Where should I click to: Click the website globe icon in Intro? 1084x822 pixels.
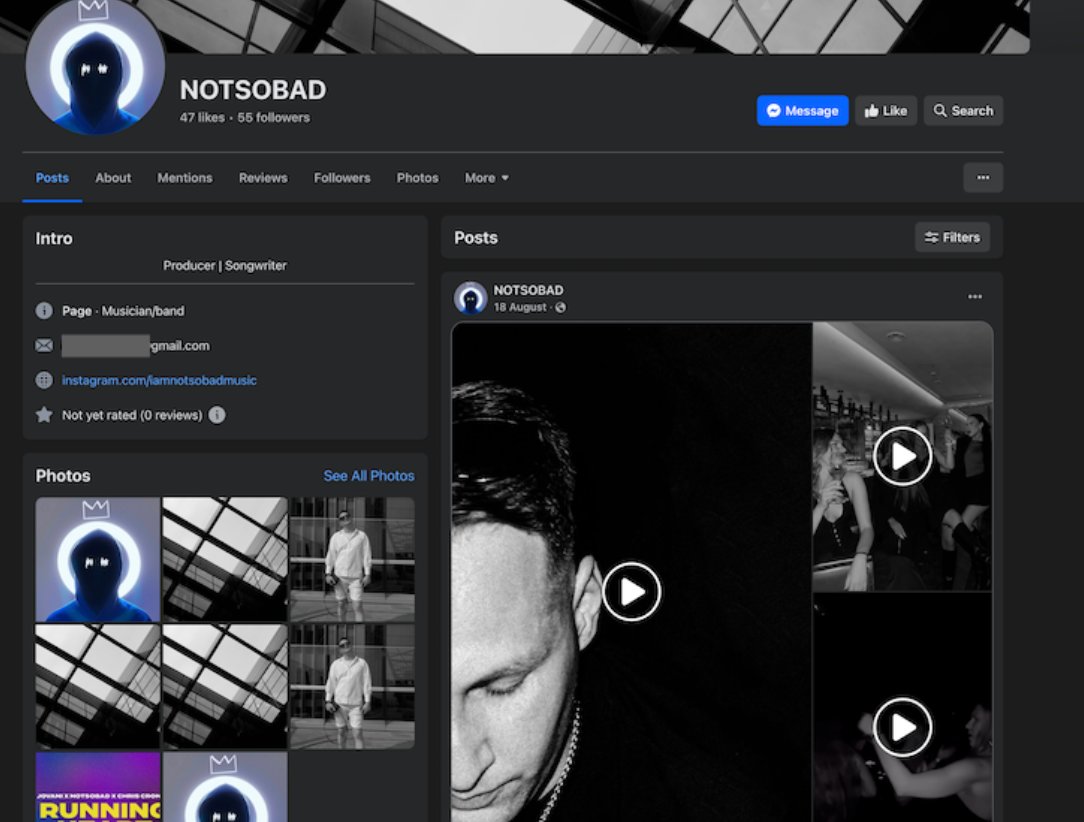click(44, 380)
